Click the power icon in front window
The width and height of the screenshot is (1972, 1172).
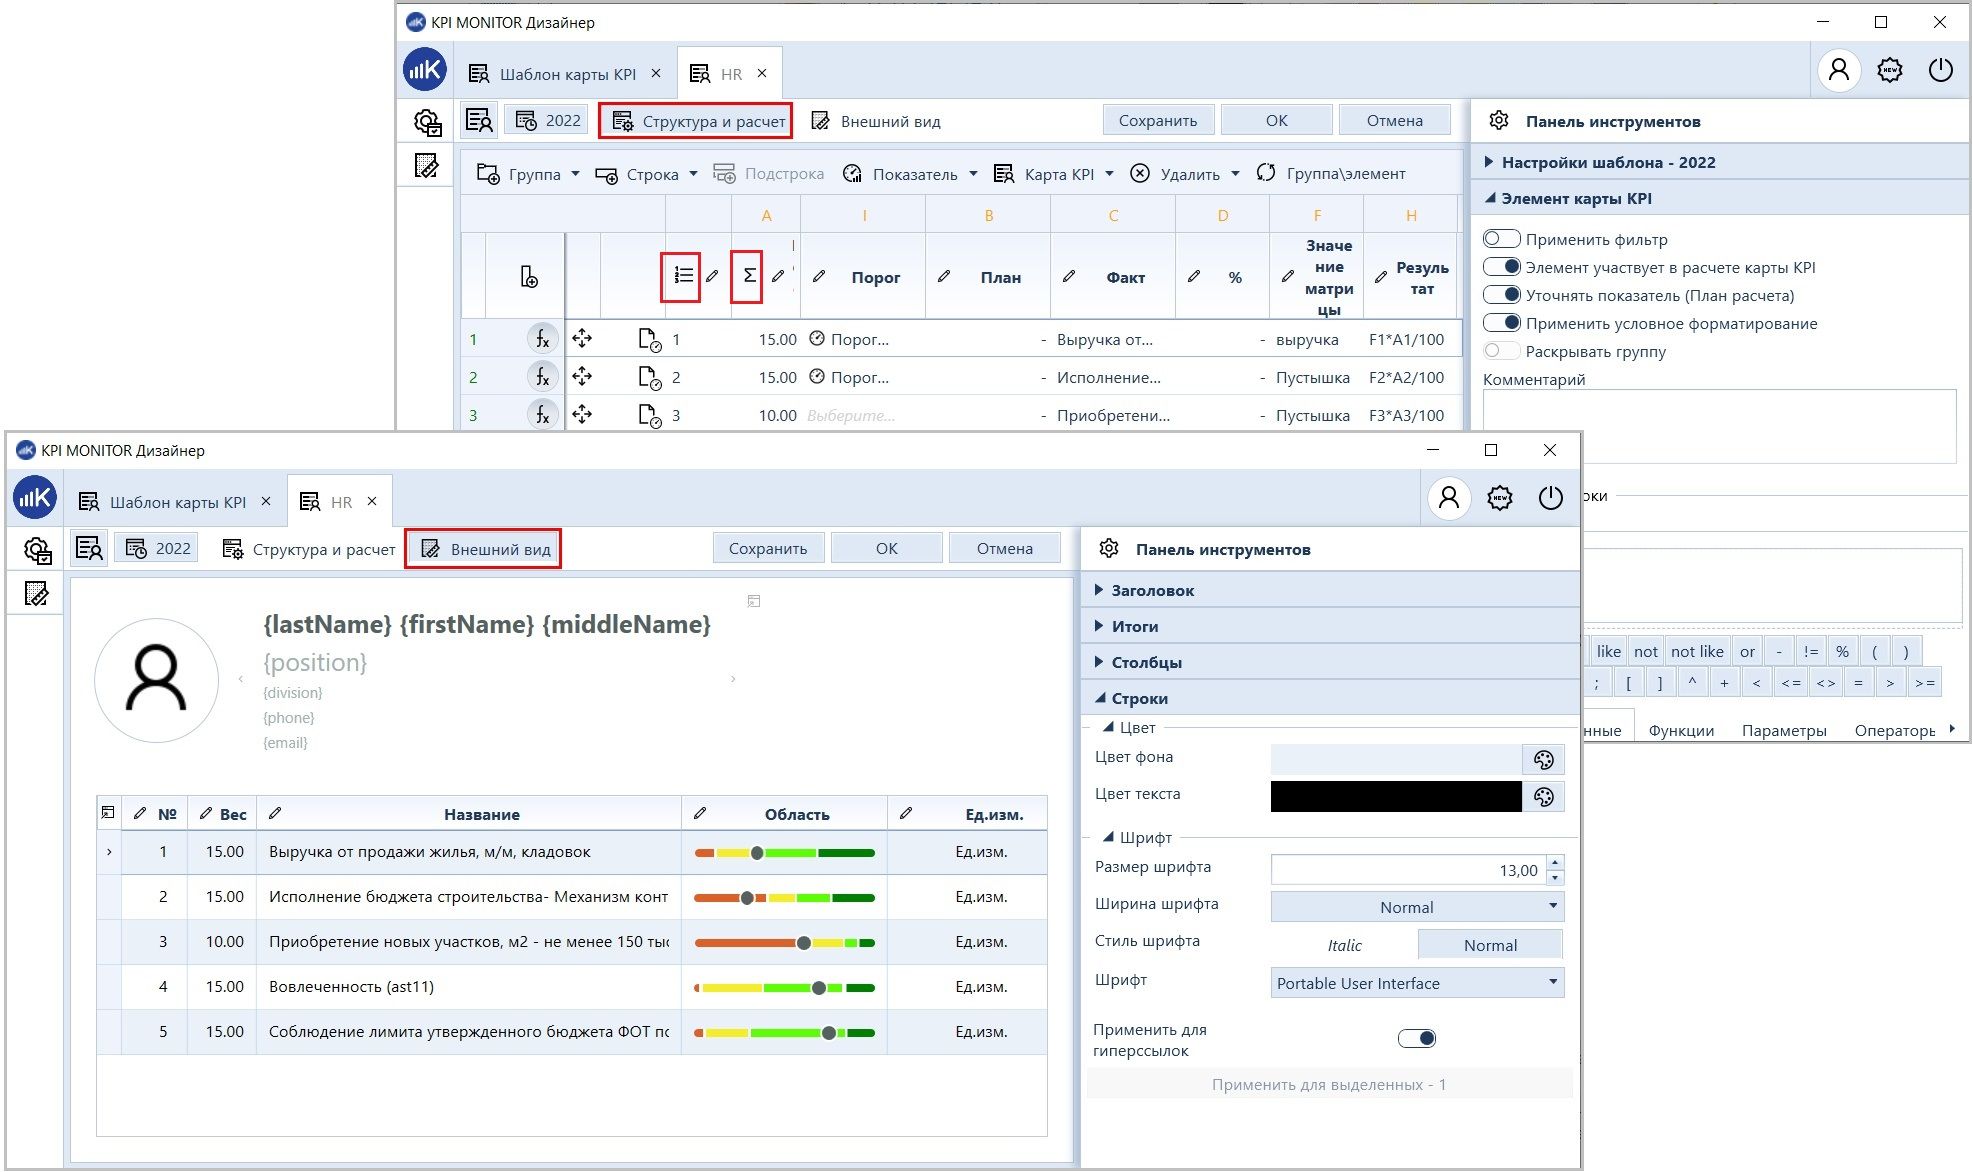[x=1551, y=498]
